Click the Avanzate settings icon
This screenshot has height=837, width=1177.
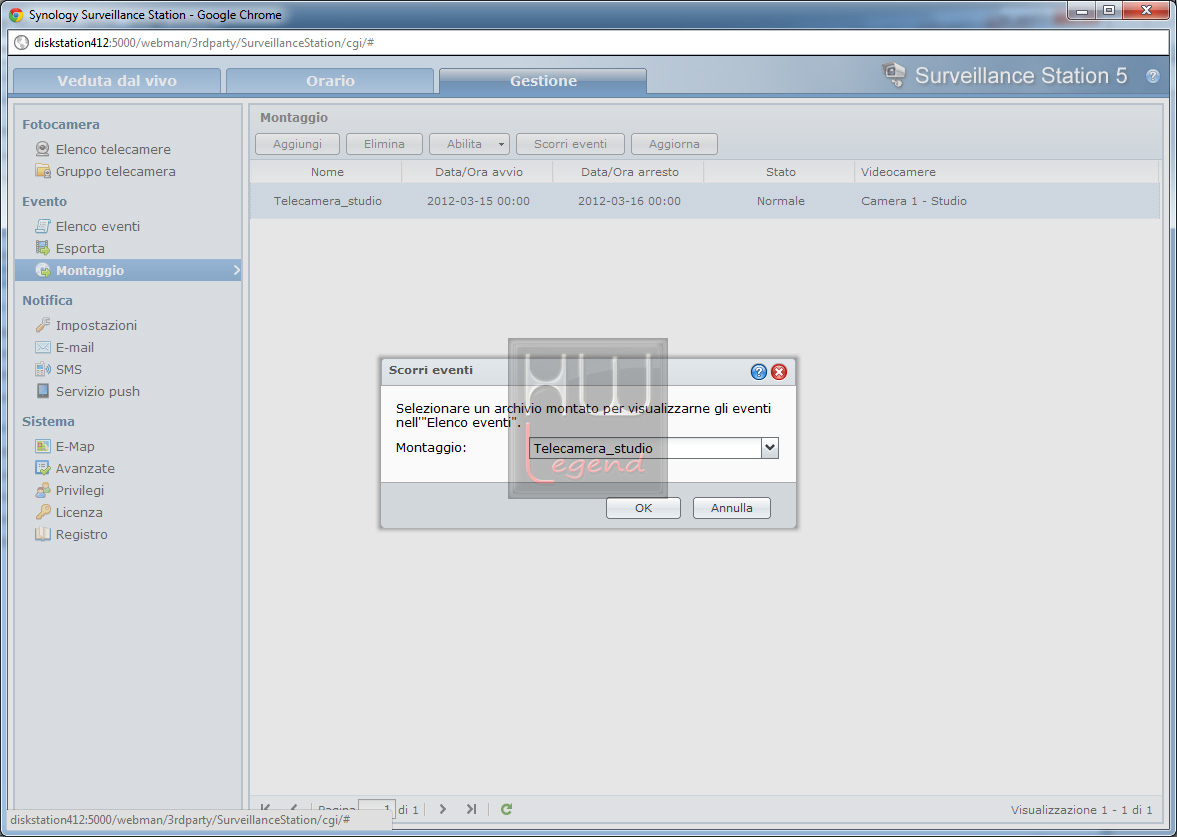click(43, 468)
